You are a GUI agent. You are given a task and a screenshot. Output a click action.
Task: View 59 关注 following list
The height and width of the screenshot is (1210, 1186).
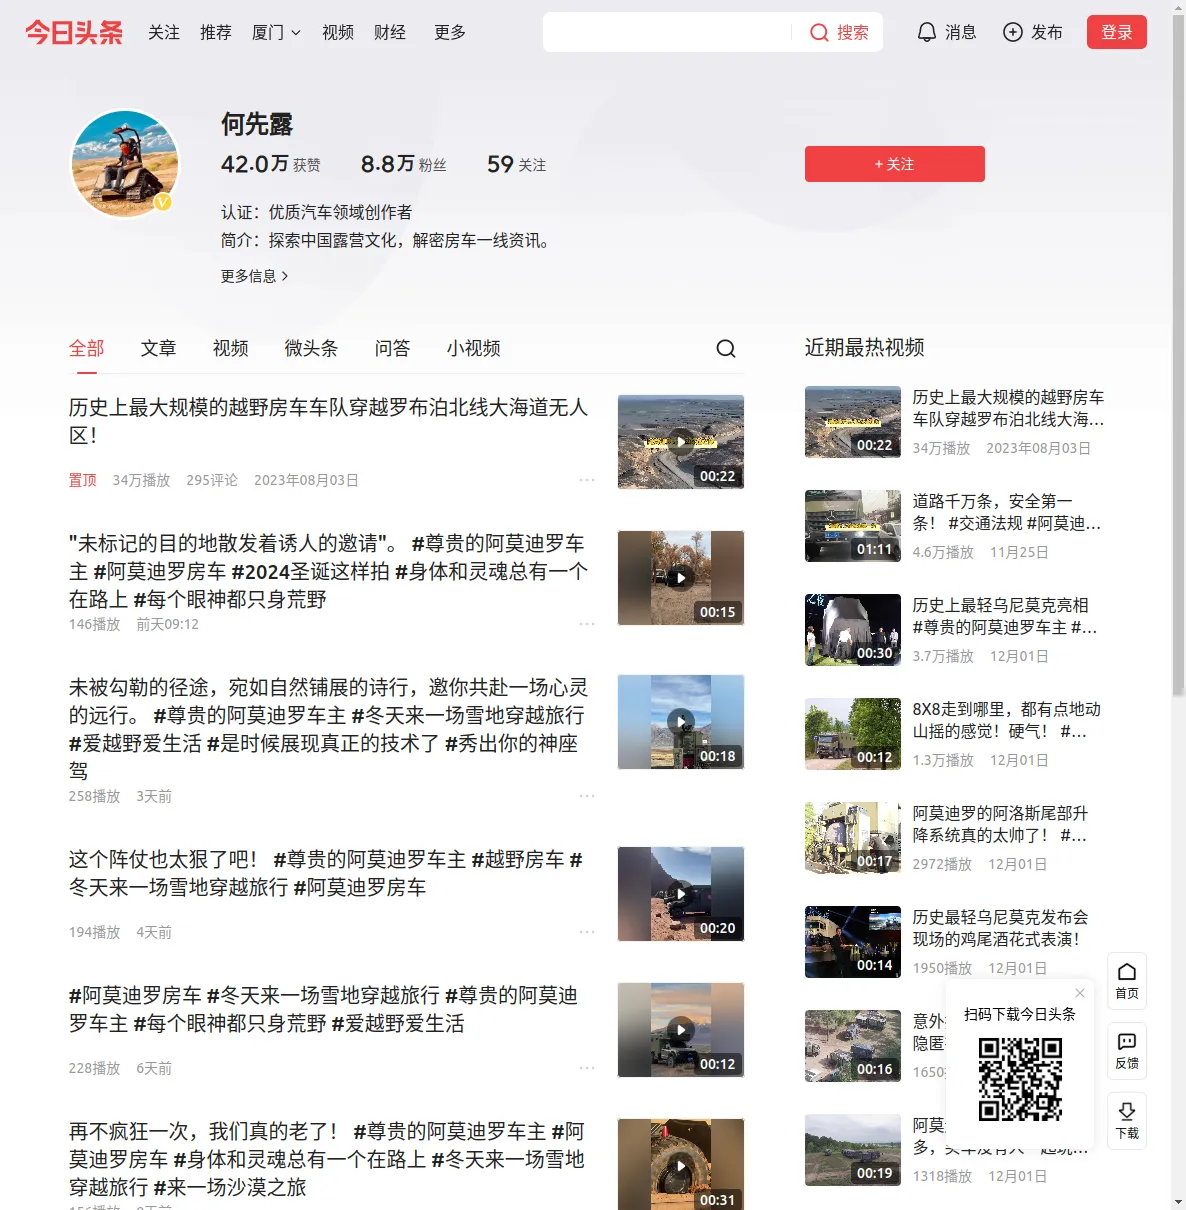(517, 164)
